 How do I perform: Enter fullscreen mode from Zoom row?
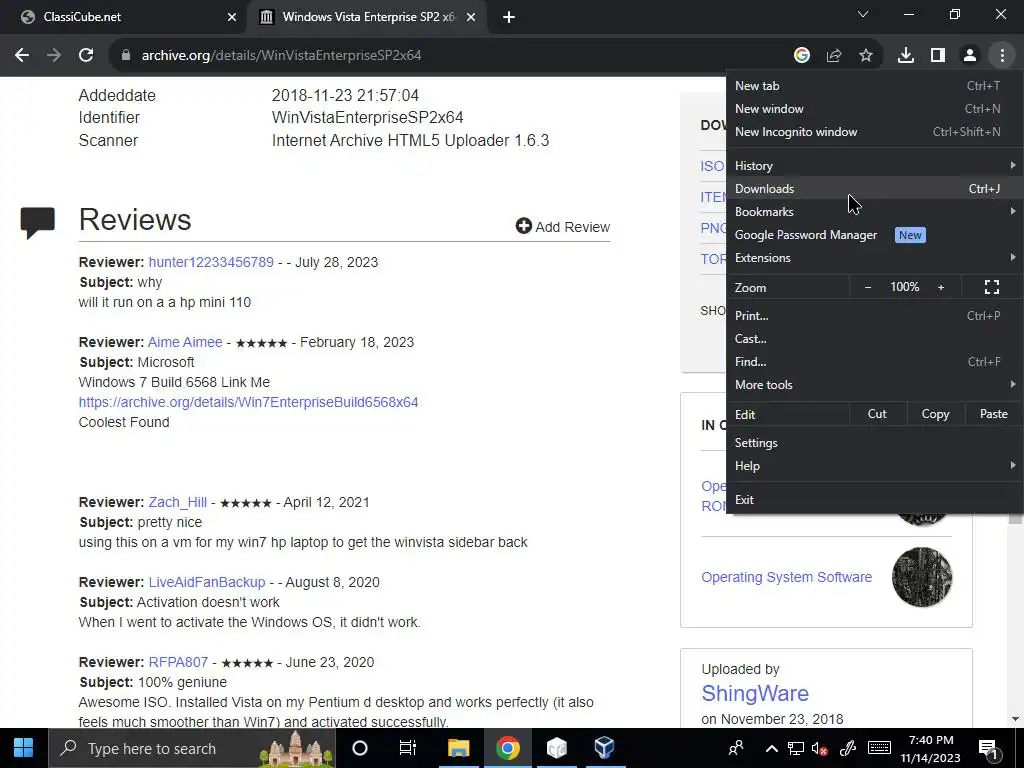992,287
